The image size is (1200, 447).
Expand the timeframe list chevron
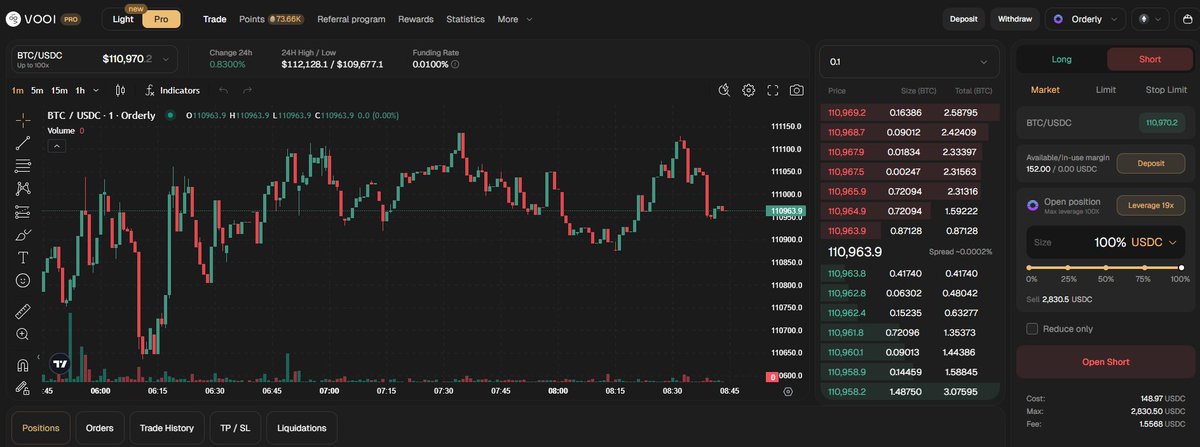[x=96, y=90]
